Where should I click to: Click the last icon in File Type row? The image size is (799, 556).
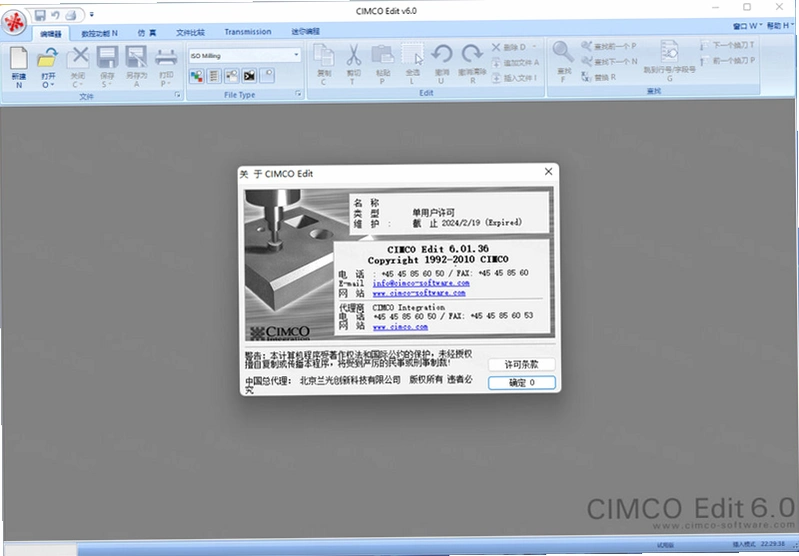tap(267, 76)
